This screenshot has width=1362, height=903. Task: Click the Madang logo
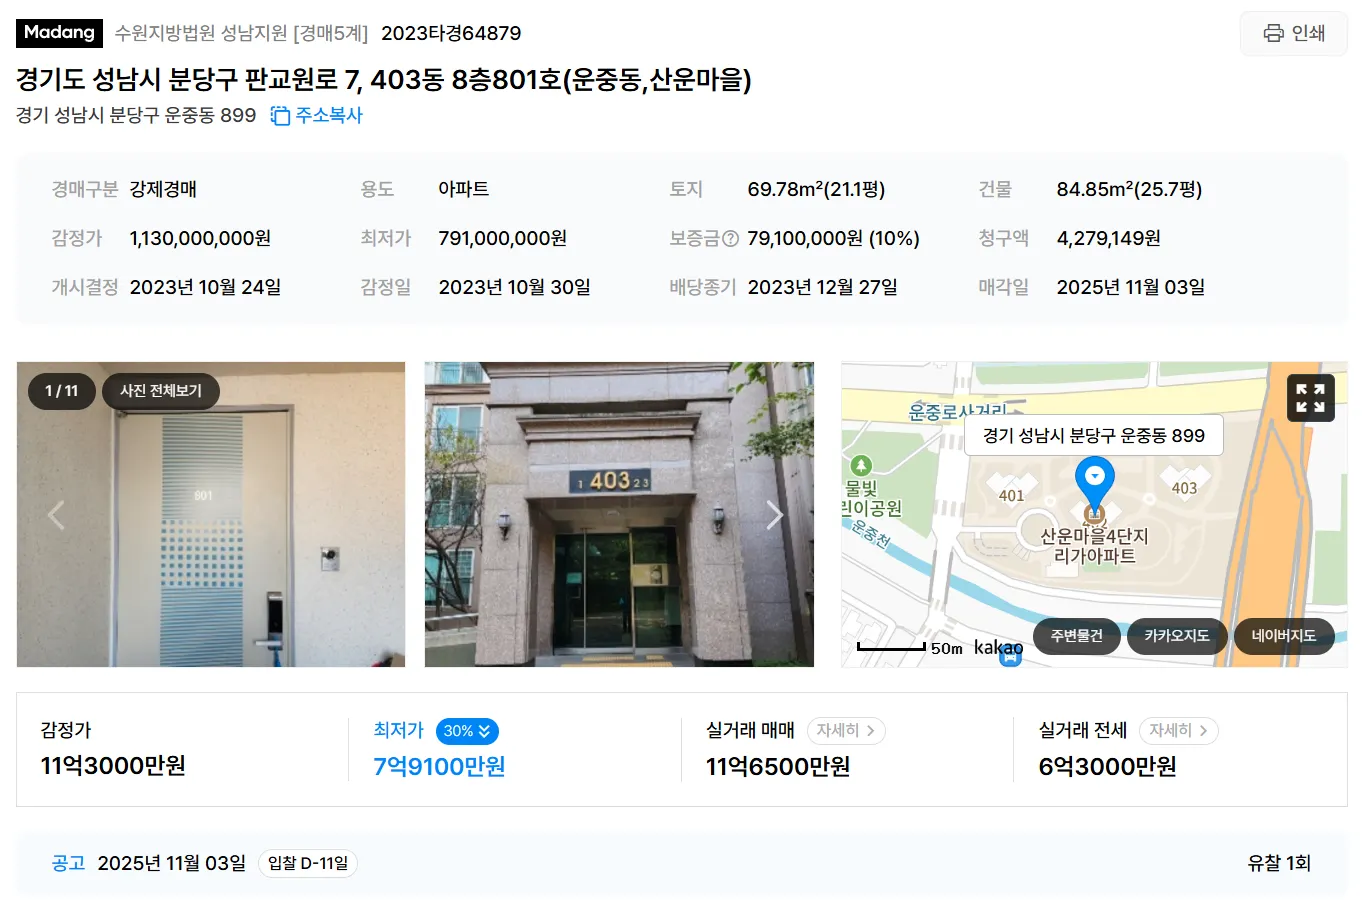click(x=59, y=33)
